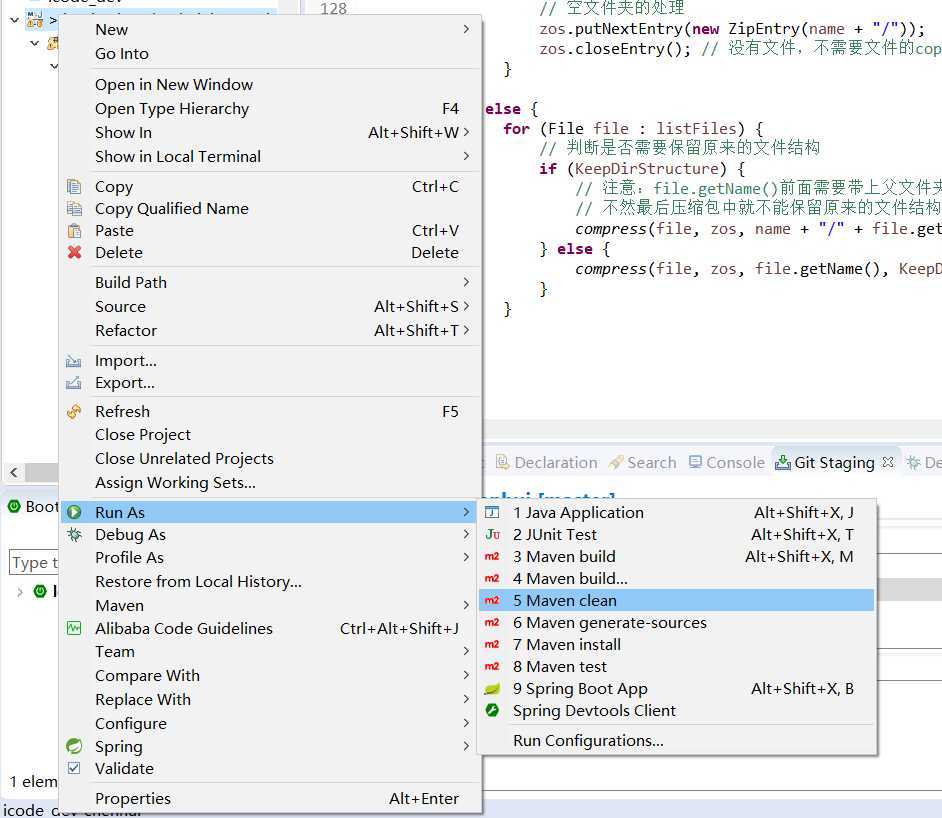Screen dimensions: 942x818
Task: Open Show in Local Terminal entry
Action: [x=270, y=157]
